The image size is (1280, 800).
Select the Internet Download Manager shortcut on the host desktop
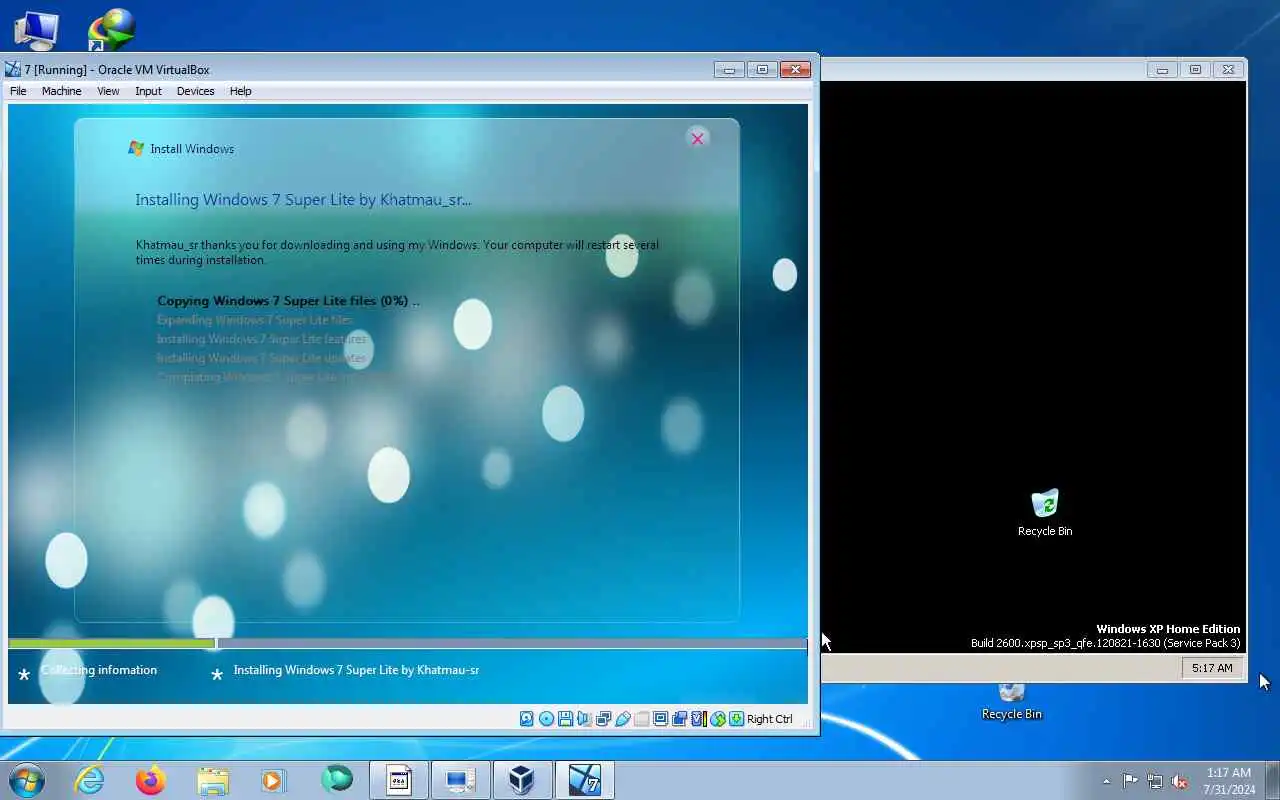(x=111, y=29)
